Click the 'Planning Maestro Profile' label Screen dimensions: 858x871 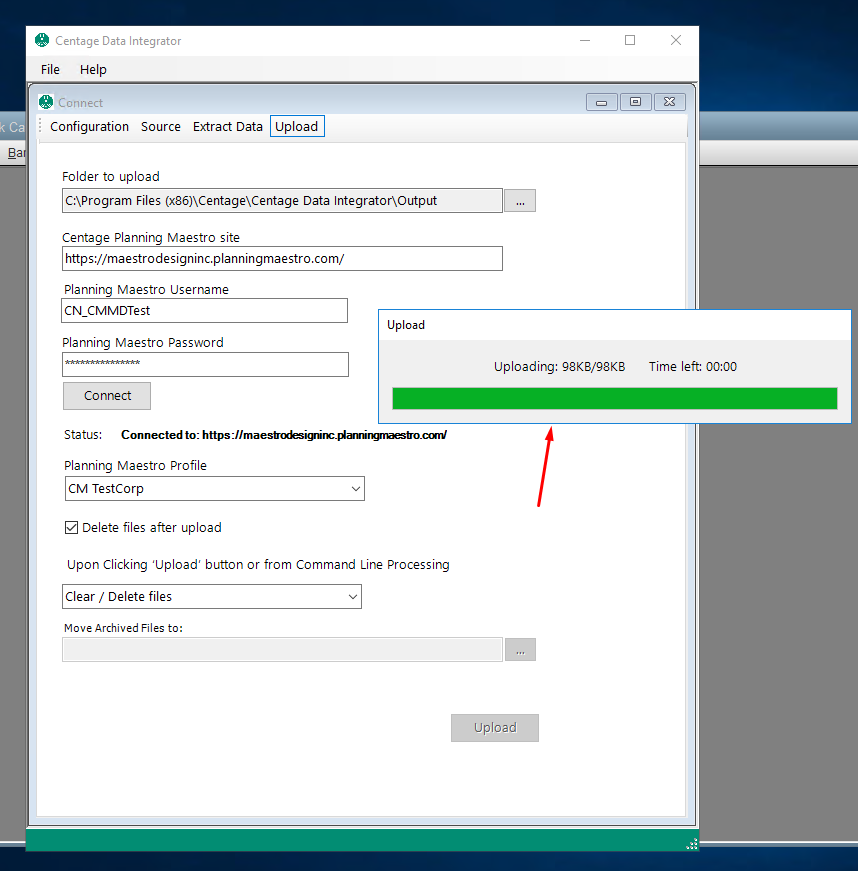click(136, 465)
